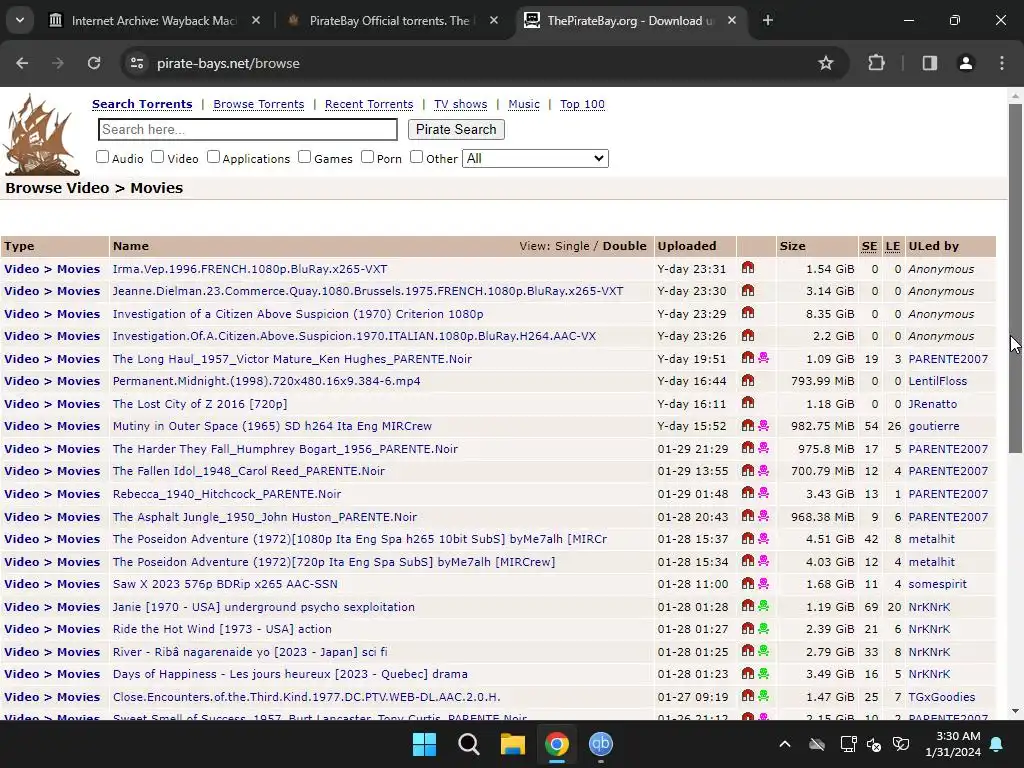1024x768 pixels.
Task: Check the Other checkbox
Action: (417, 157)
